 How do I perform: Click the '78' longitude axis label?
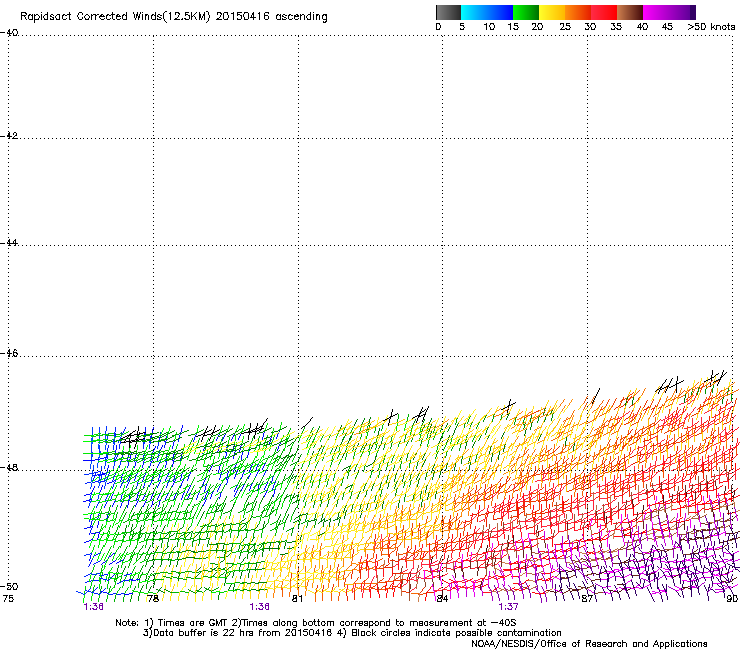153,599
